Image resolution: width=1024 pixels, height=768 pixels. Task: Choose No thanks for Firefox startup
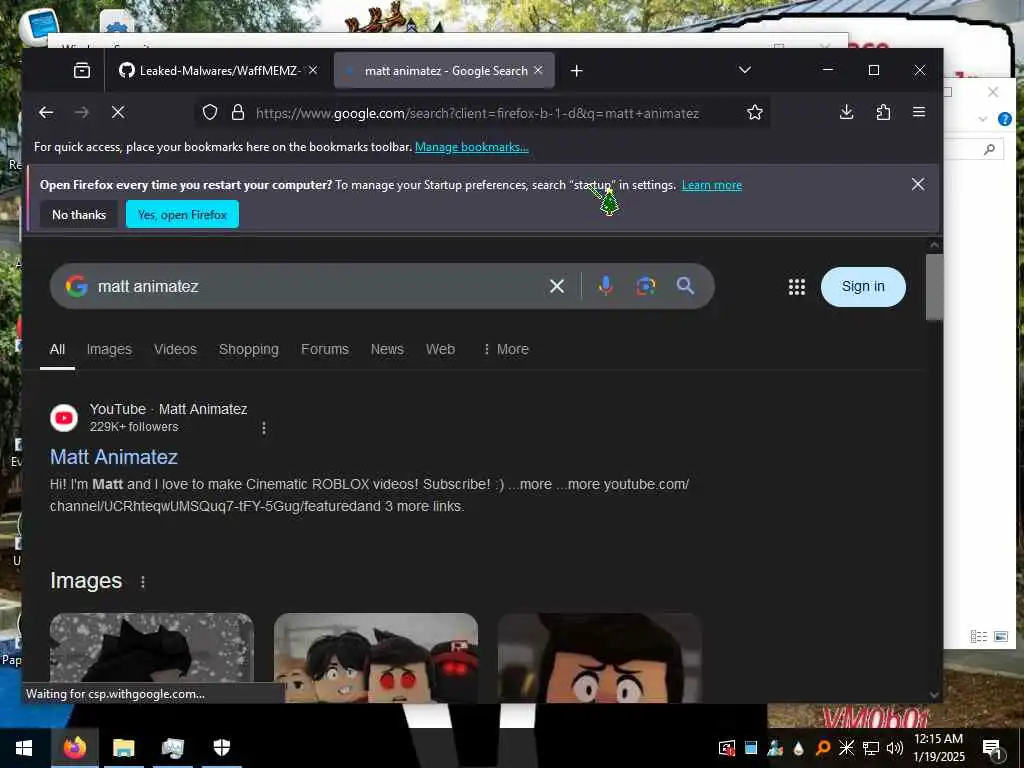click(x=79, y=215)
